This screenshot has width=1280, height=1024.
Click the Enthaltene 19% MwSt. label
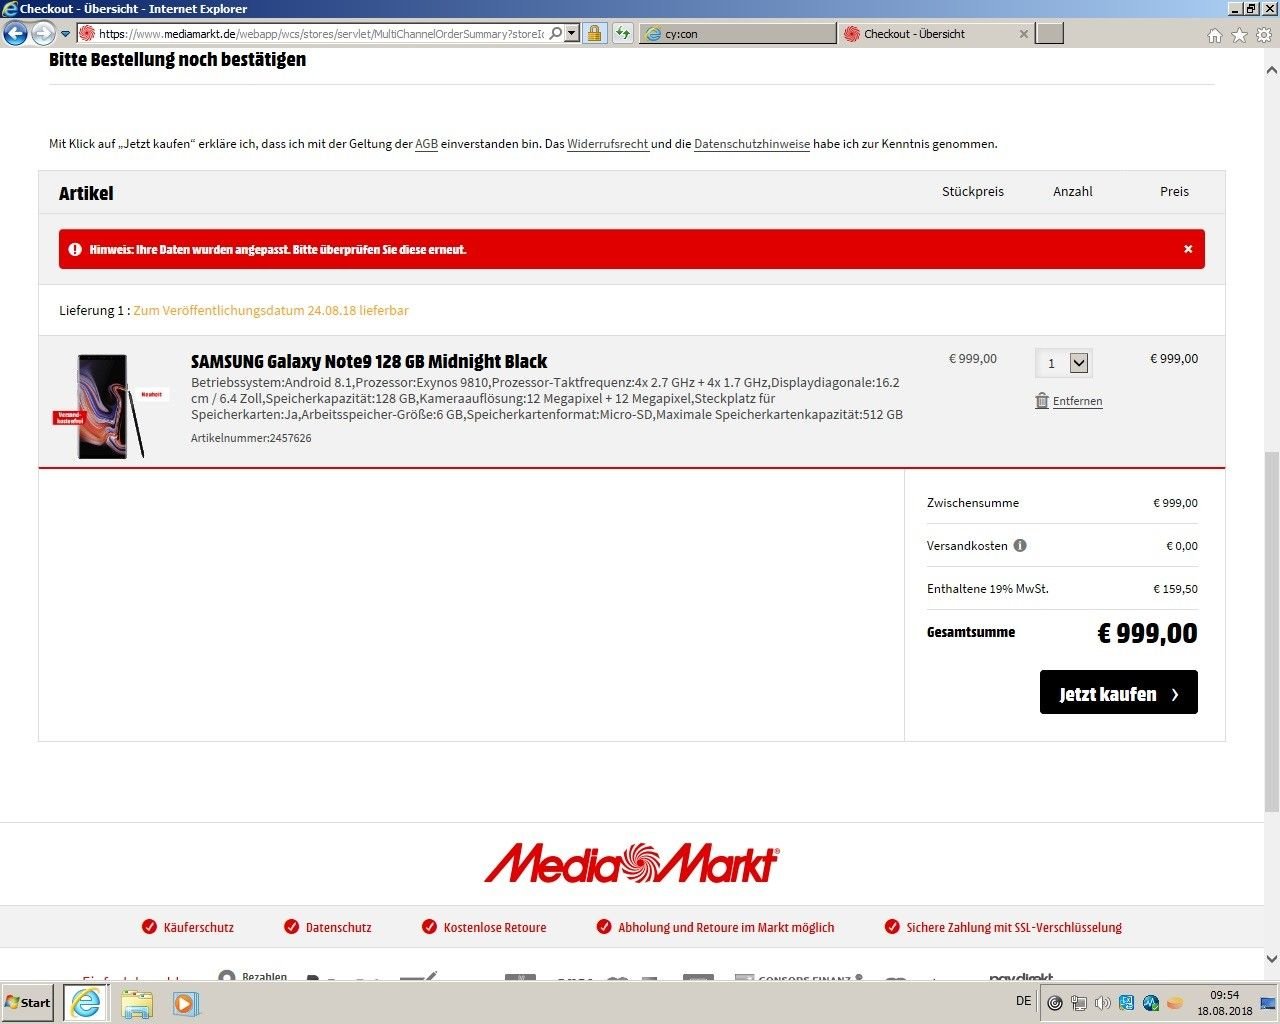coord(988,589)
